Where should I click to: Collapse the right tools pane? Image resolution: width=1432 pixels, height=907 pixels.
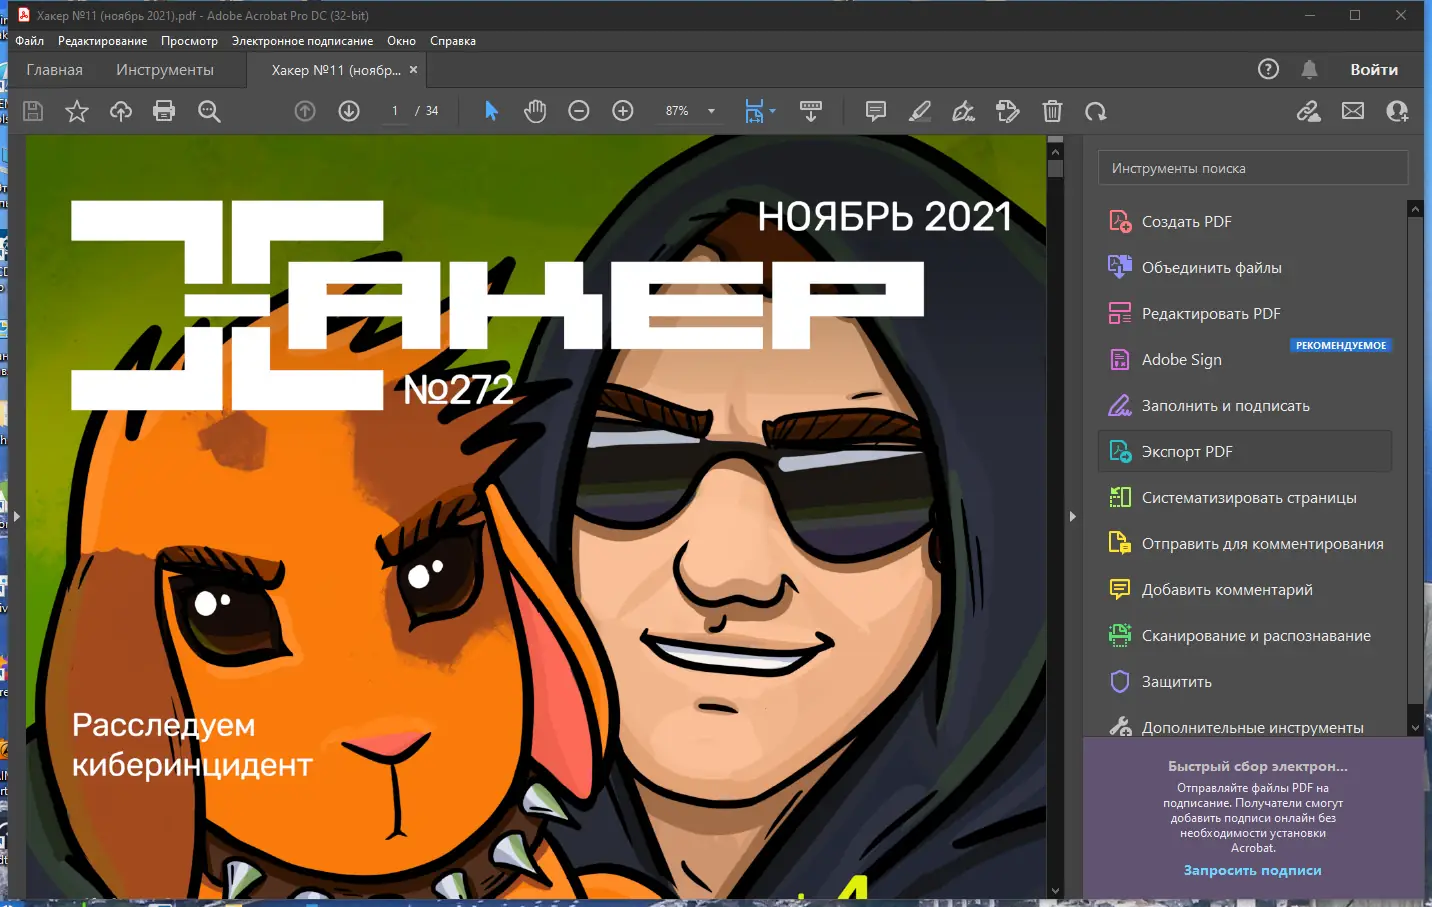tap(1072, 517)
